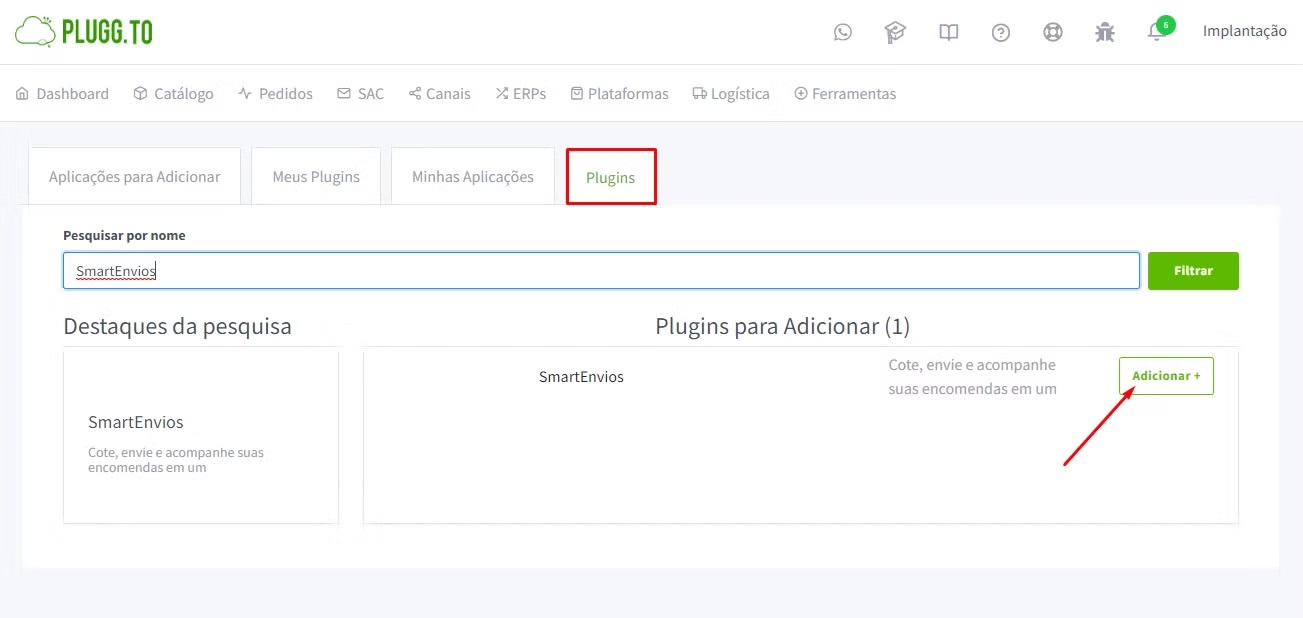Click the Ferramentas plus-circle icon

[x=801, y=93]
